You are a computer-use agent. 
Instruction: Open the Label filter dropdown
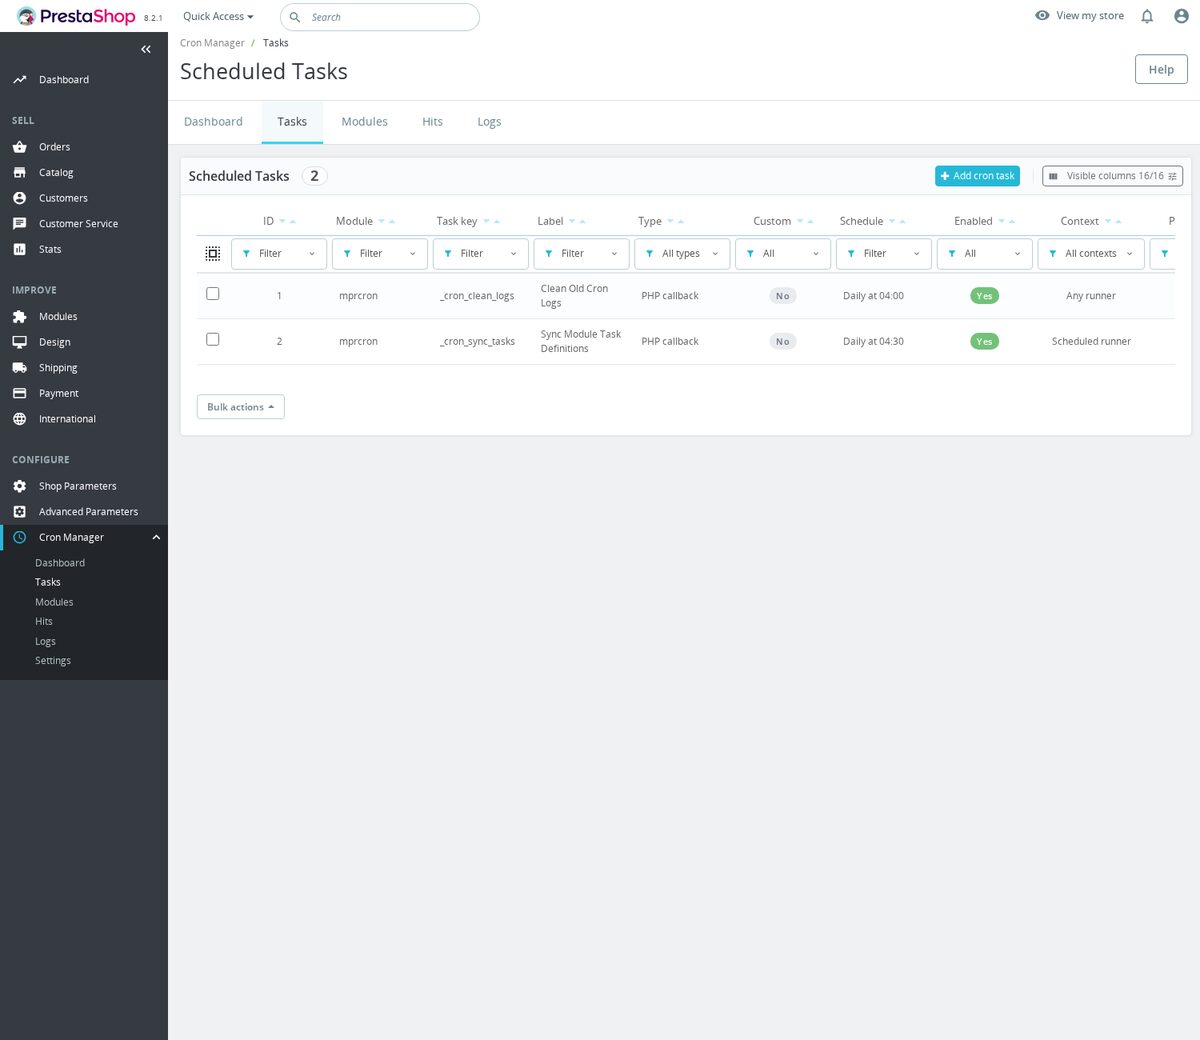(x=582, y=254)
